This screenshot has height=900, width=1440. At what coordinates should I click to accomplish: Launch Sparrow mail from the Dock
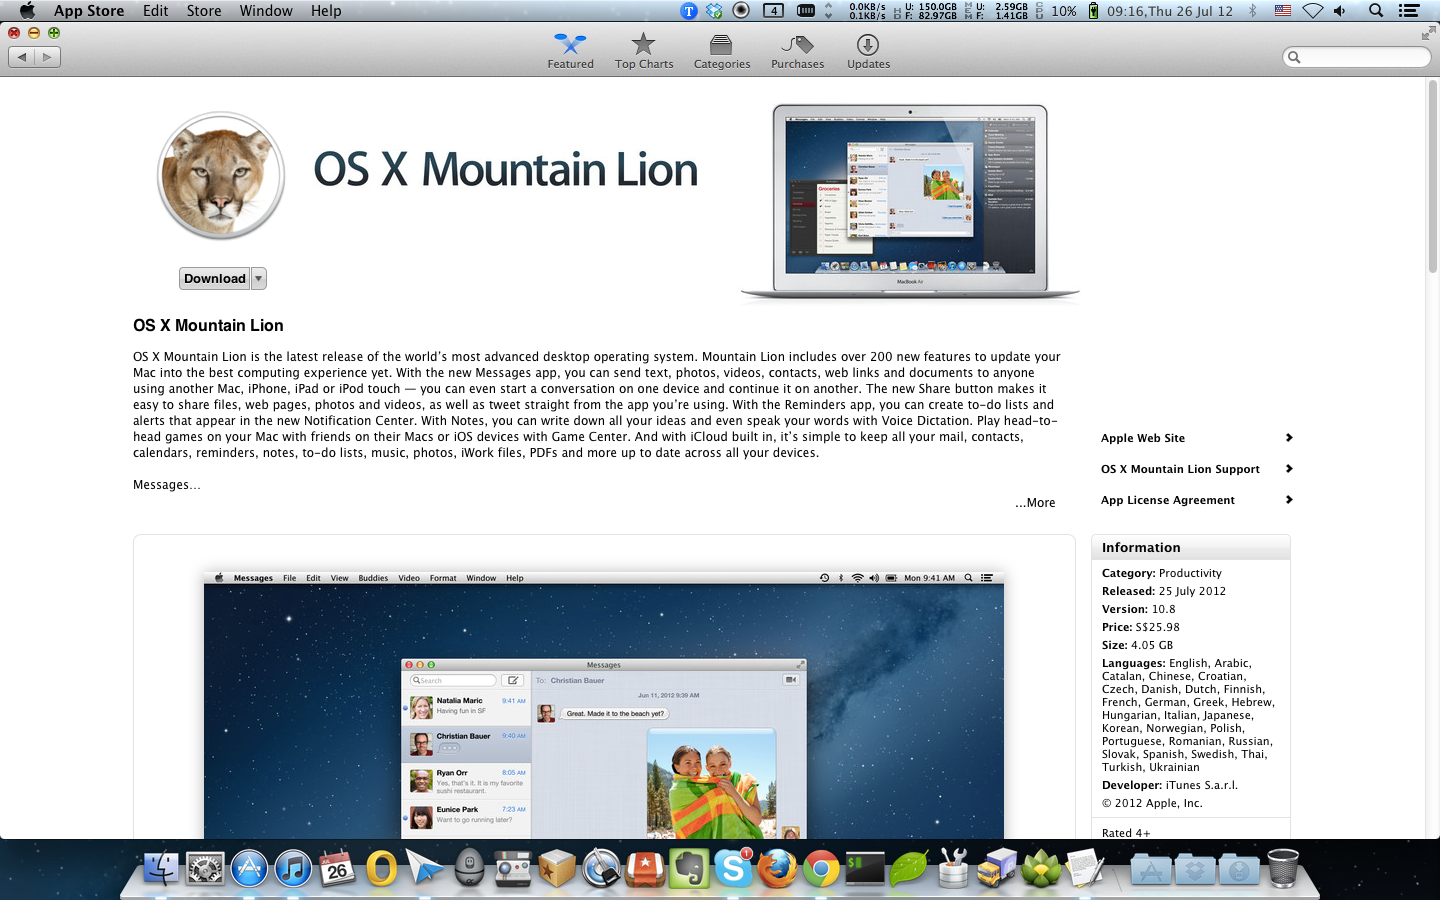[425, 867]
